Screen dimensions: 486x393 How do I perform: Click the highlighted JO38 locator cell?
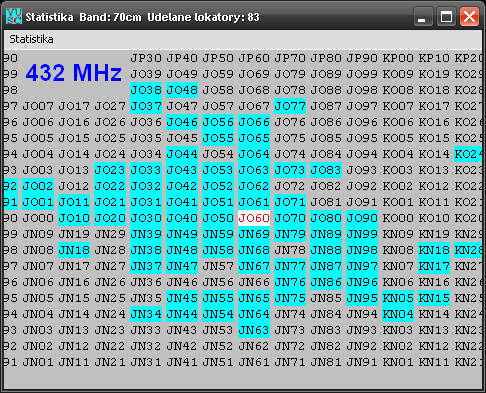[146, 90]
